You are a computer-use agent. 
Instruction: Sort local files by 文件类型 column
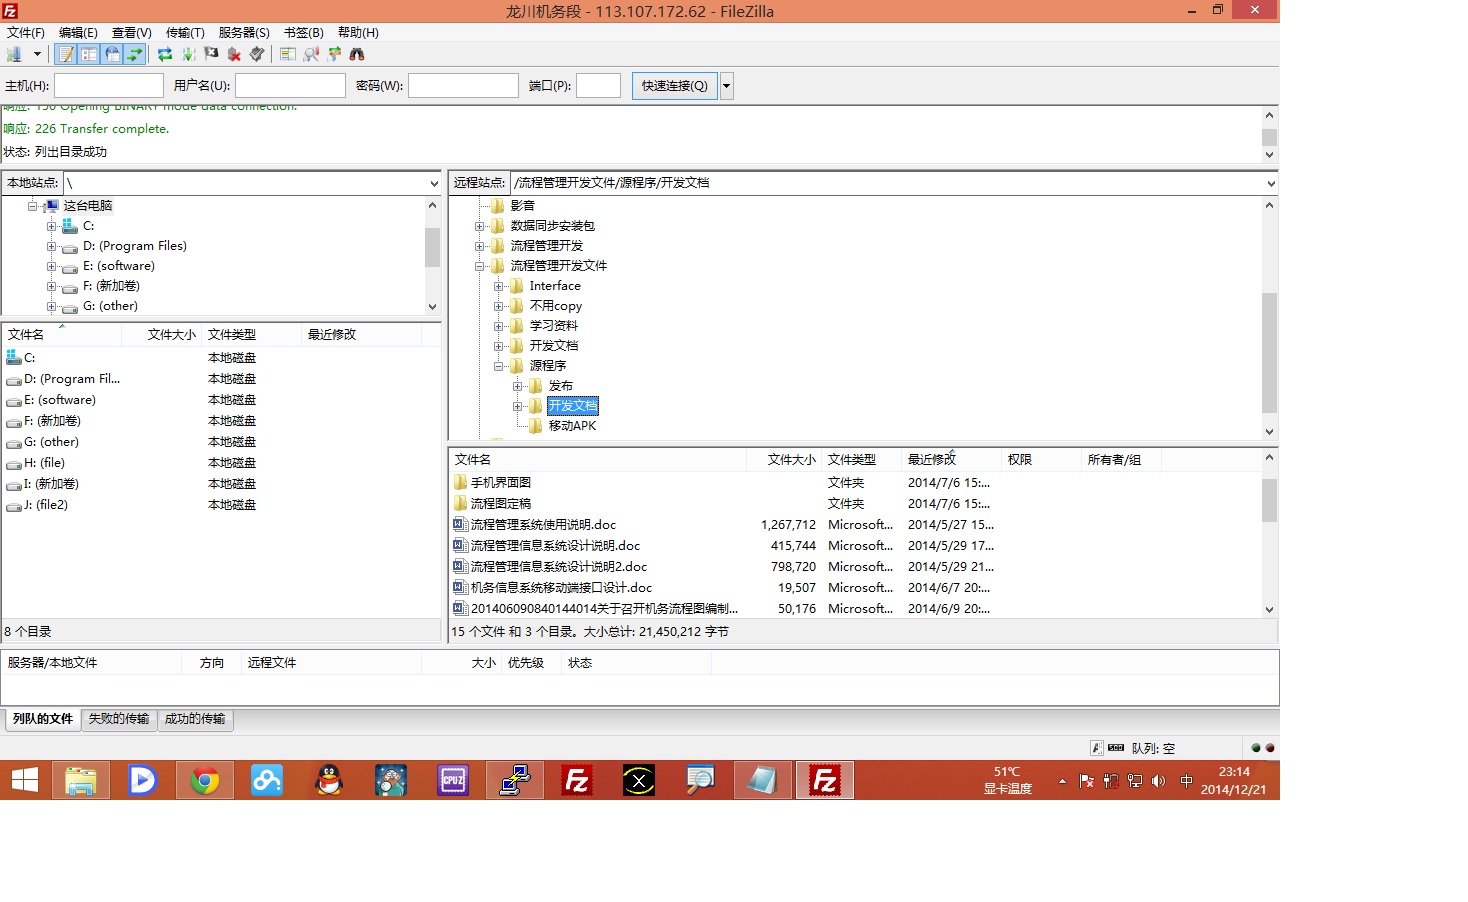tap(251, 335)
